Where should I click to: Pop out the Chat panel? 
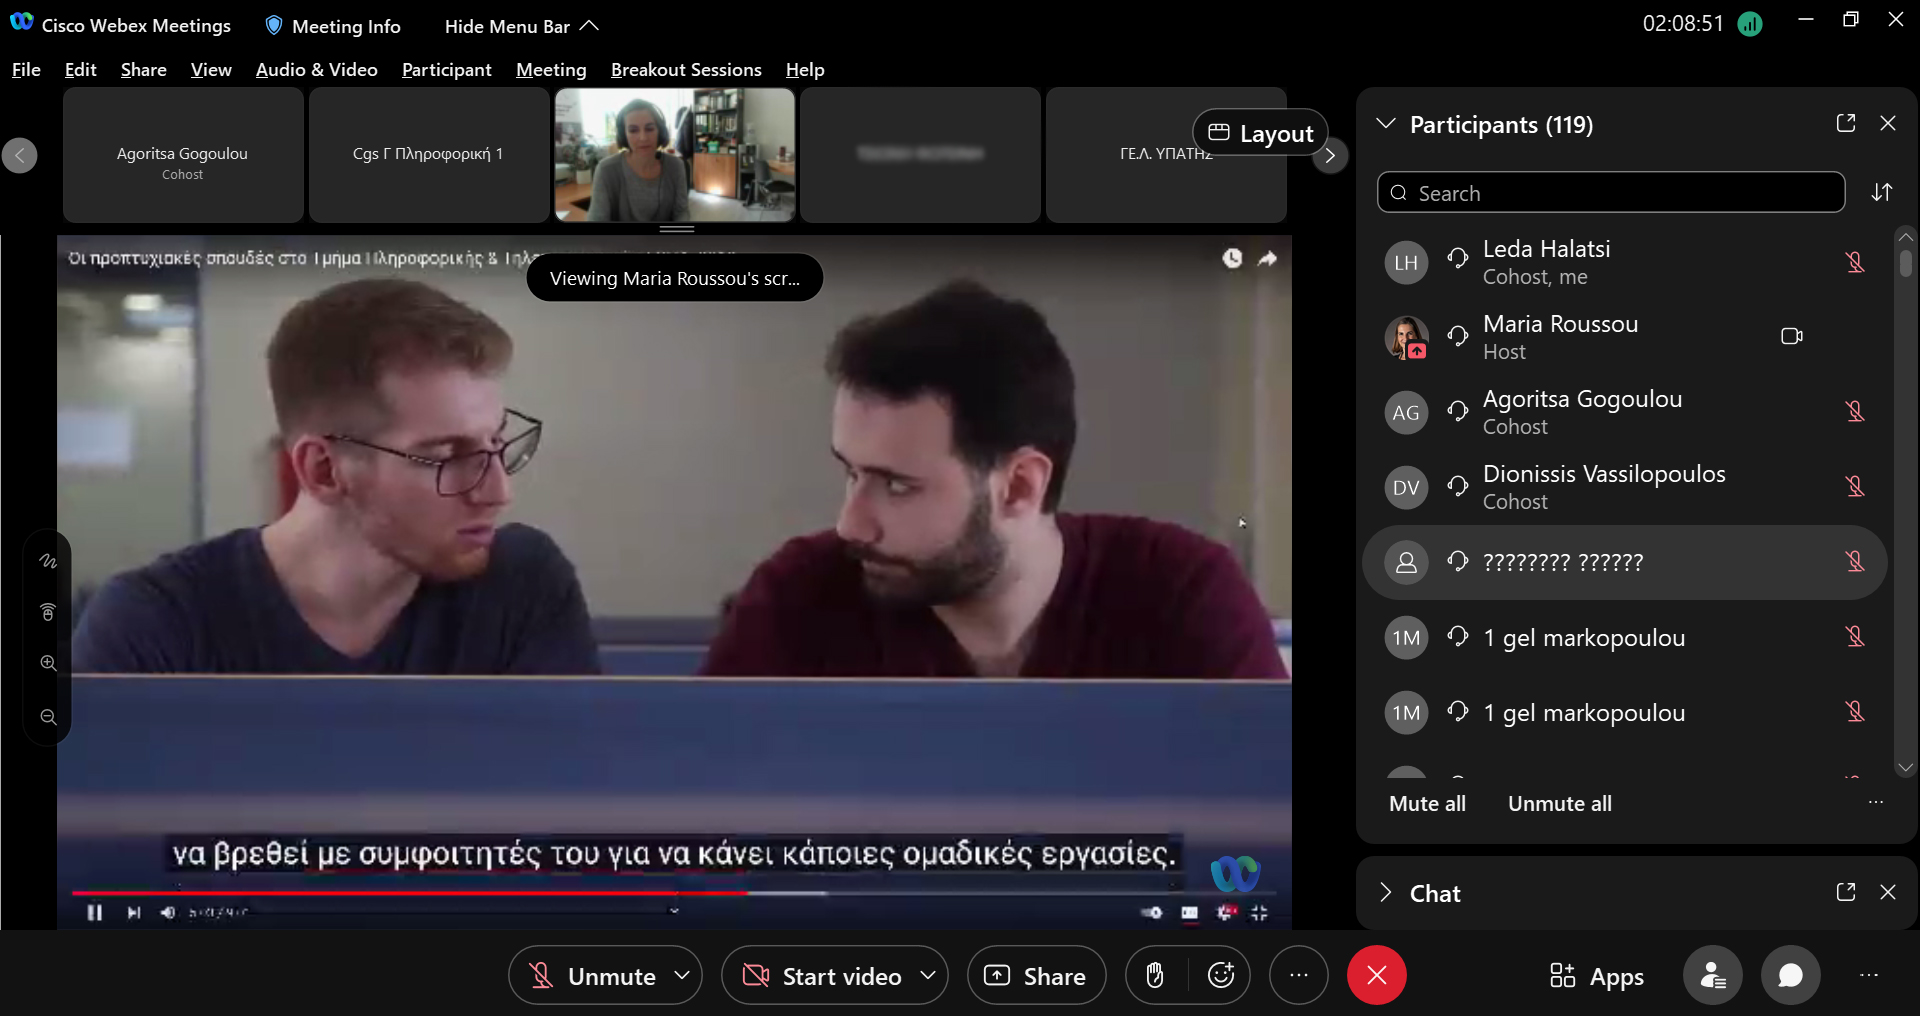tap(1846, 892)
